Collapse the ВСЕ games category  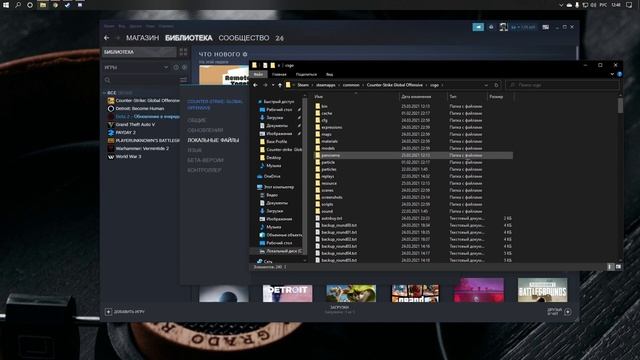(104, 93)
